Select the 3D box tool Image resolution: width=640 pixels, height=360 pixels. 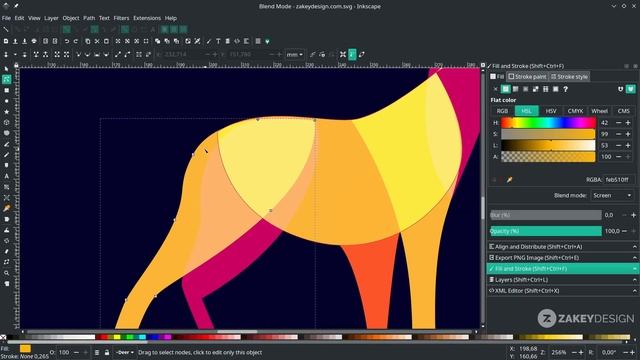6,122
